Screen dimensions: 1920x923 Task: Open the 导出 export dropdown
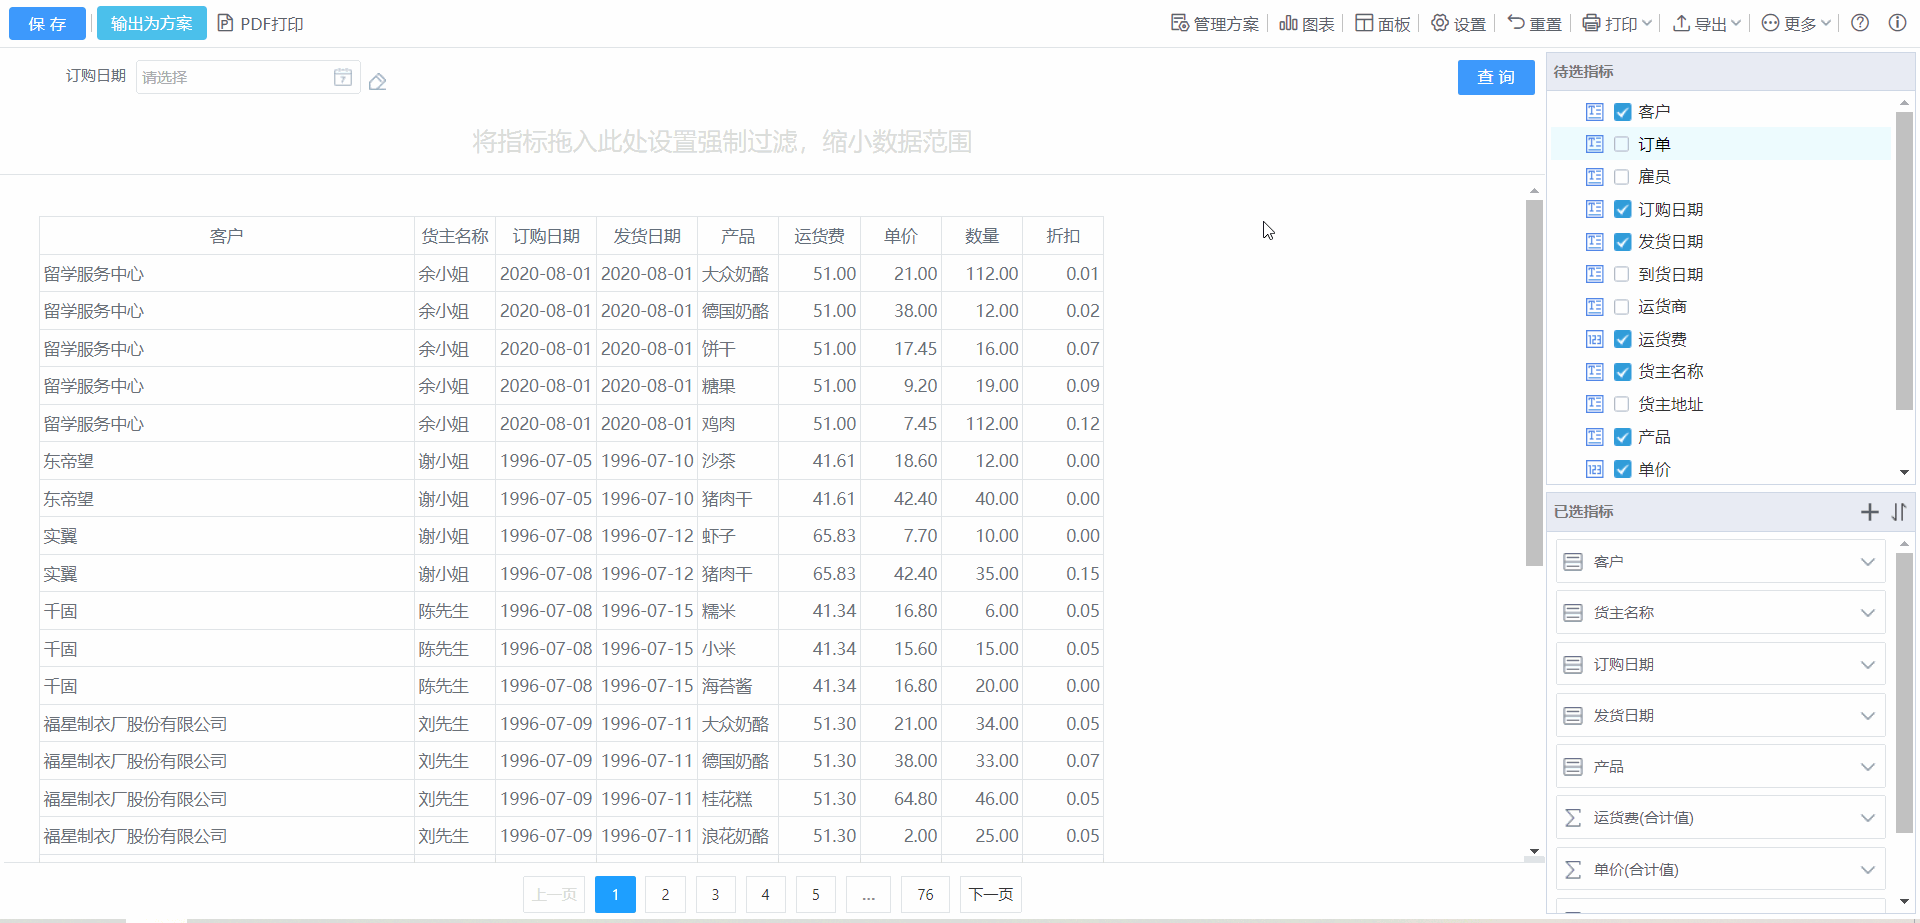coord(1707,24)
